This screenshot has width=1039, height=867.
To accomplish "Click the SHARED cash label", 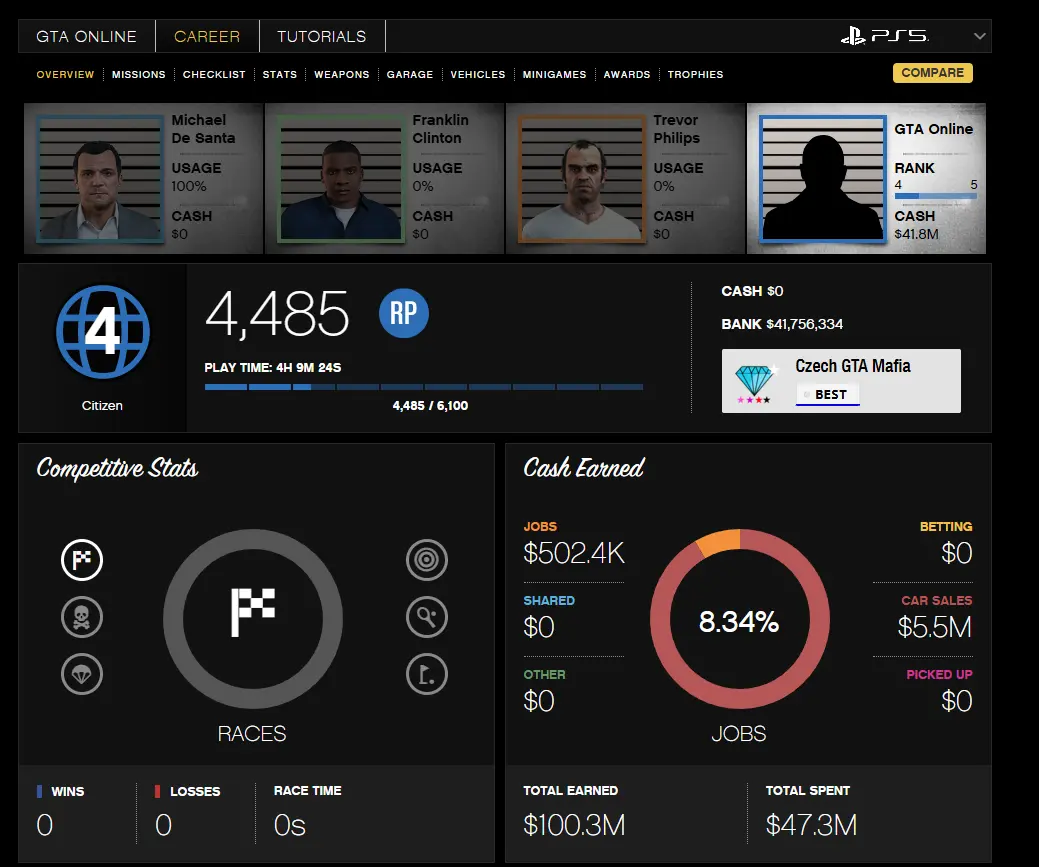I will click(x=549, y=601).
